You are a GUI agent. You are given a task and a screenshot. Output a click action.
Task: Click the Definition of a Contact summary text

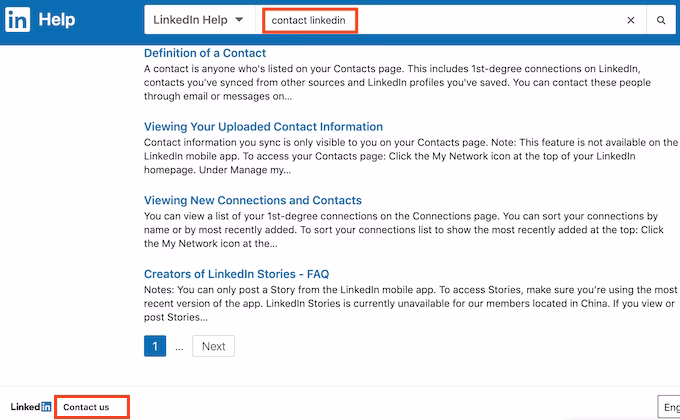(x=400, y=82)
